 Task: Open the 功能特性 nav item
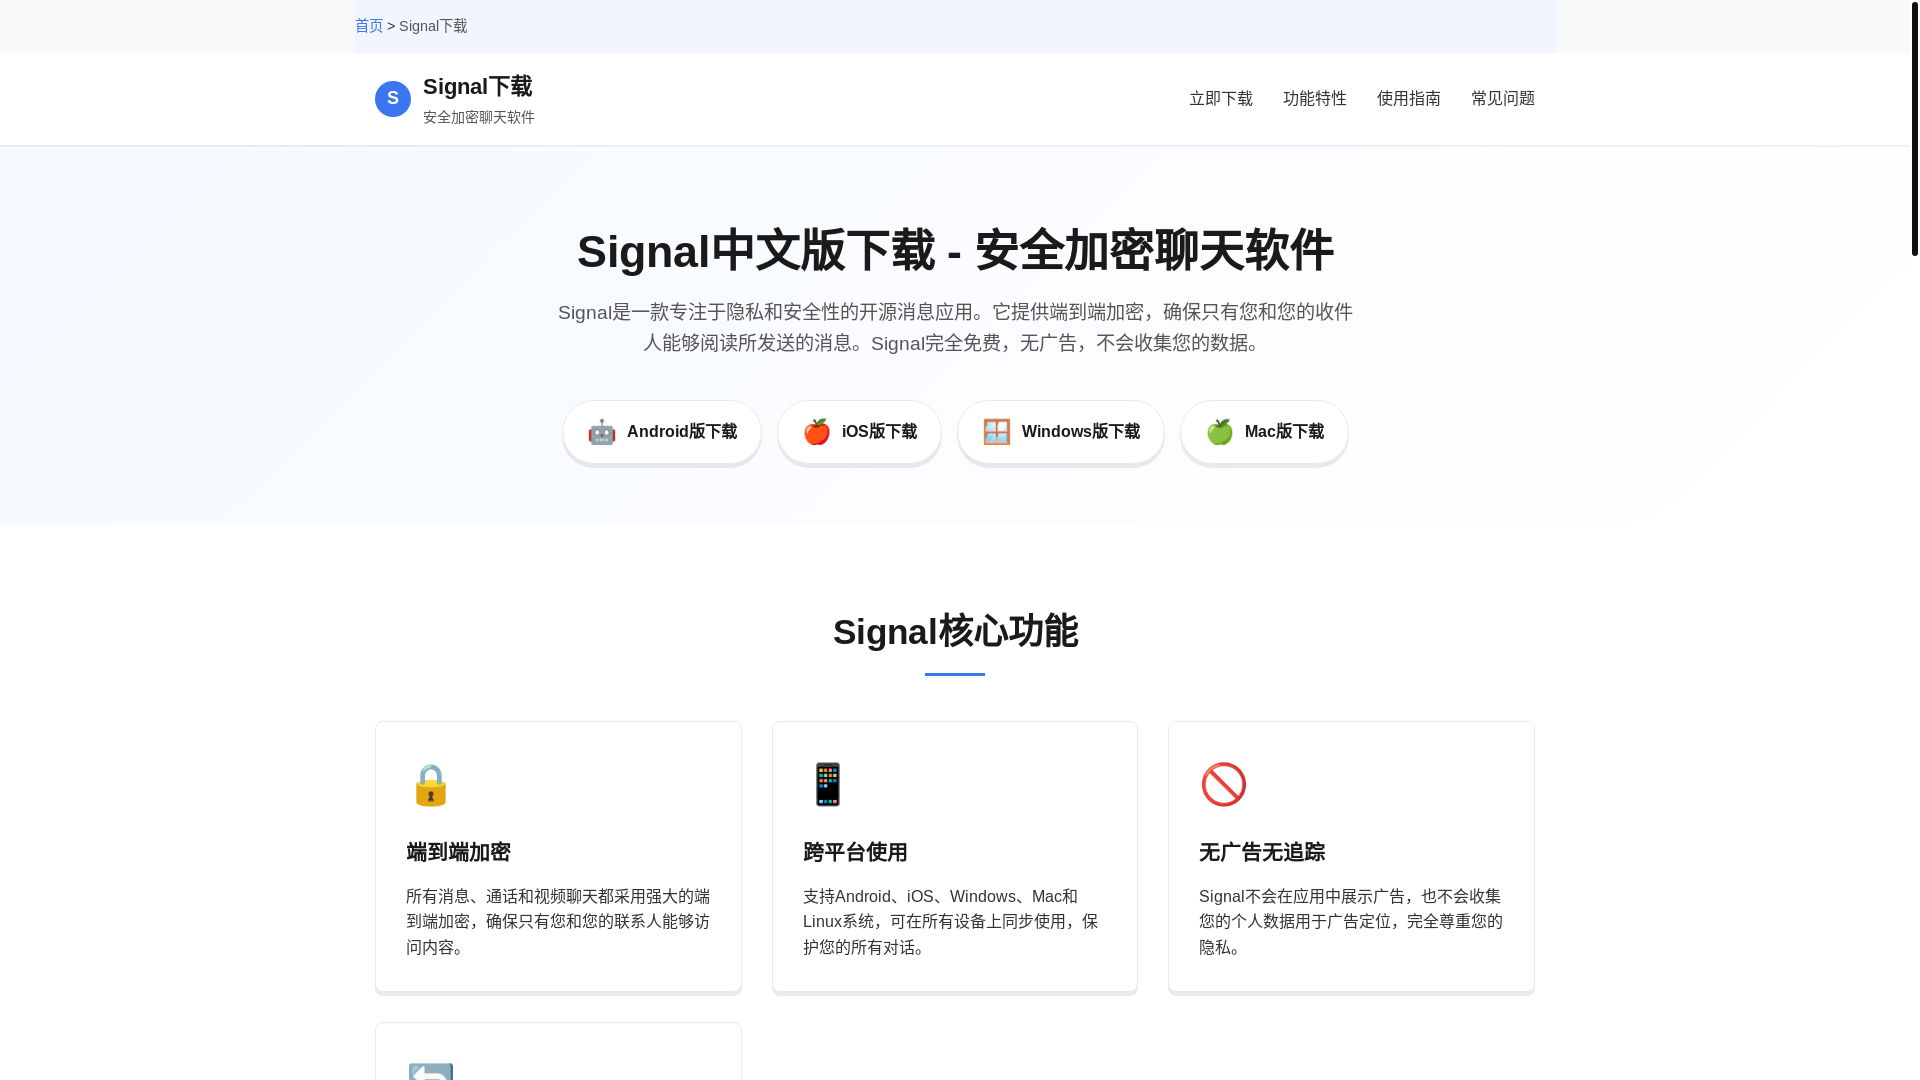point(1315,99)
